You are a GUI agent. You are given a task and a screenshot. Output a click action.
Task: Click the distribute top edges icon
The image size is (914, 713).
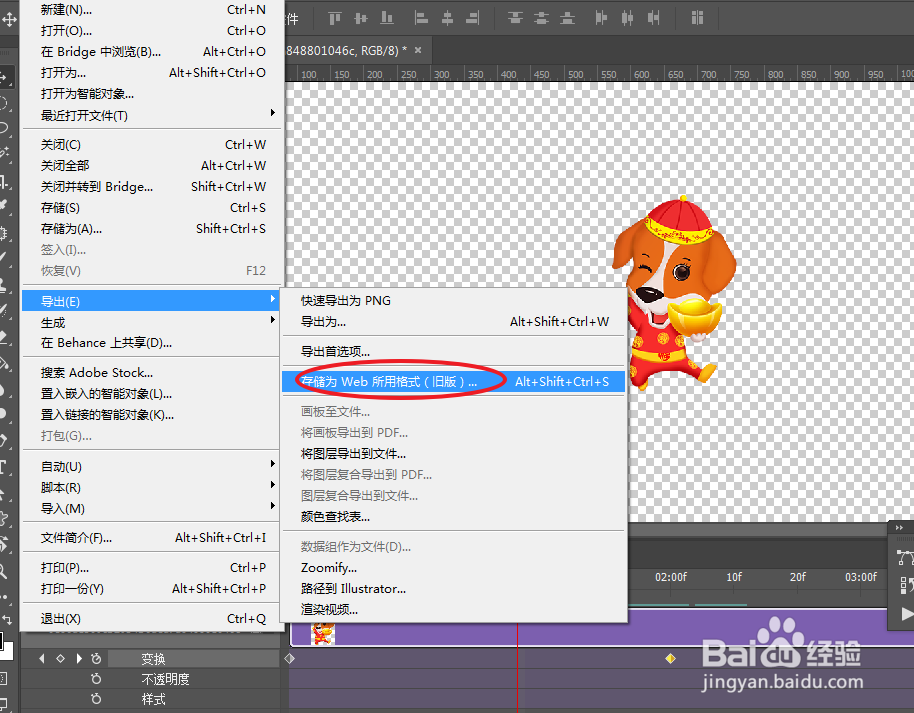pos(515,18)
